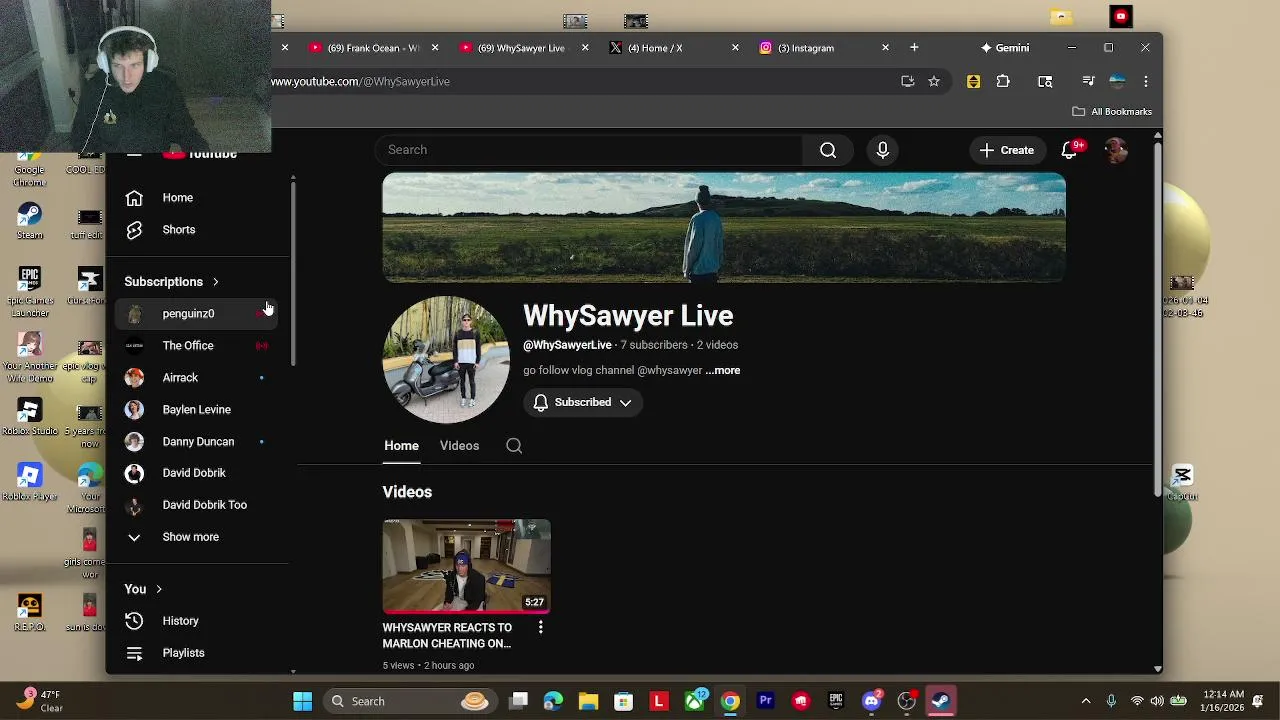The image size is (1280, 720).
Task: Expand the Subscriptions section chevron
Action: click(215, 282)
